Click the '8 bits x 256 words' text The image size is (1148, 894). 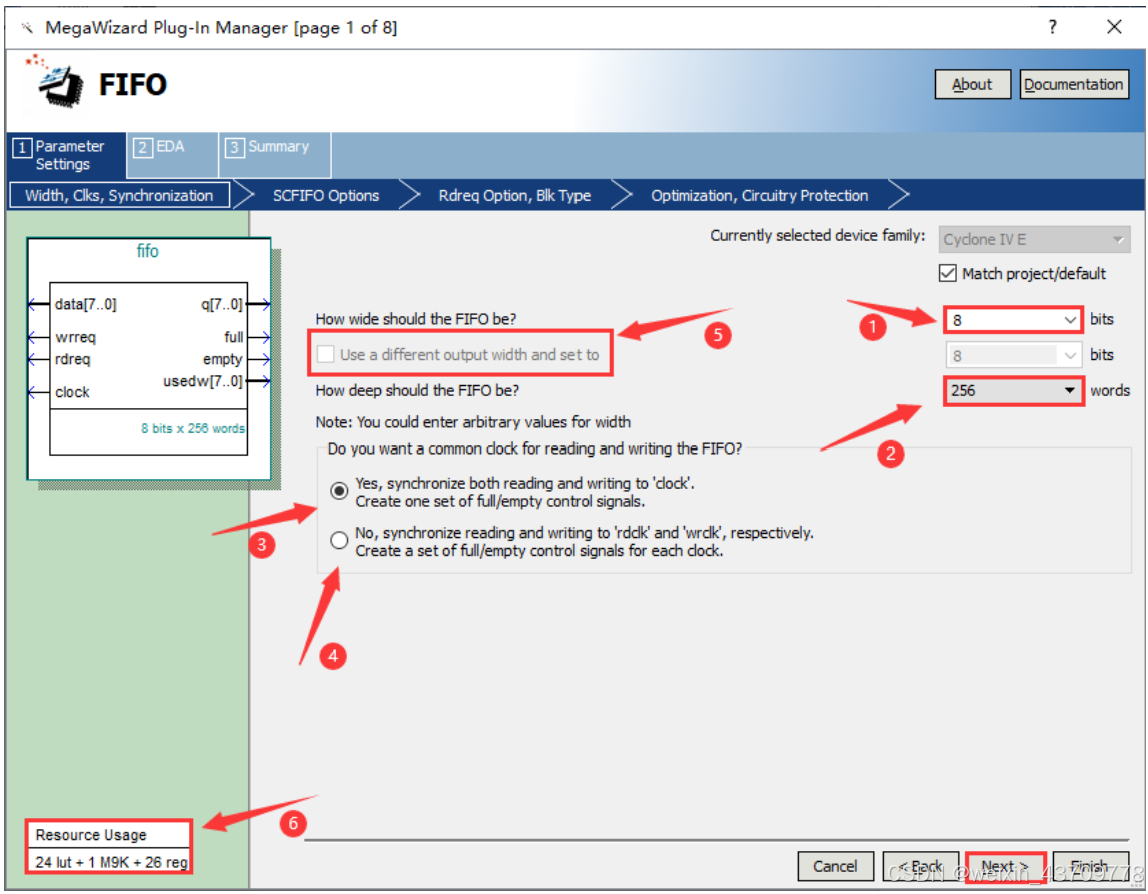click(193, 428)
